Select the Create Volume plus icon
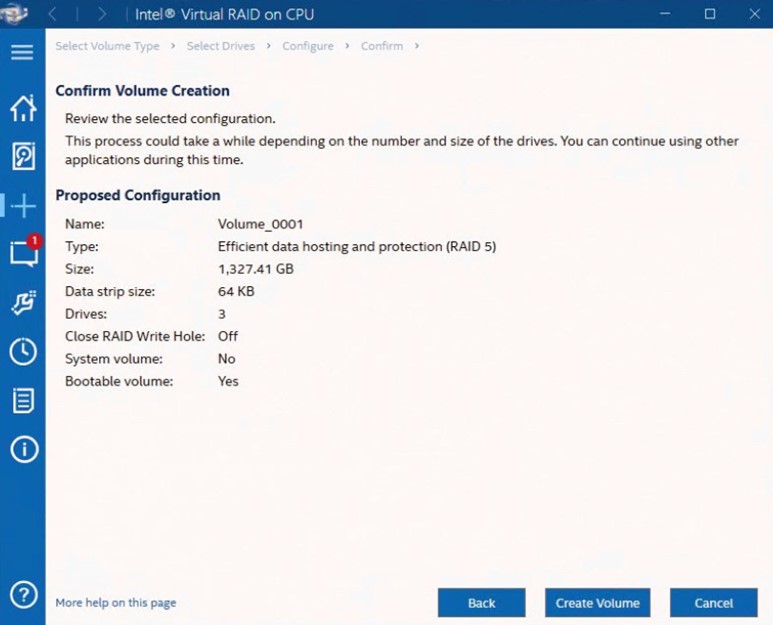The width and height of the screenshot is (773, 625). pyautogui.click(x=23, y=206)
